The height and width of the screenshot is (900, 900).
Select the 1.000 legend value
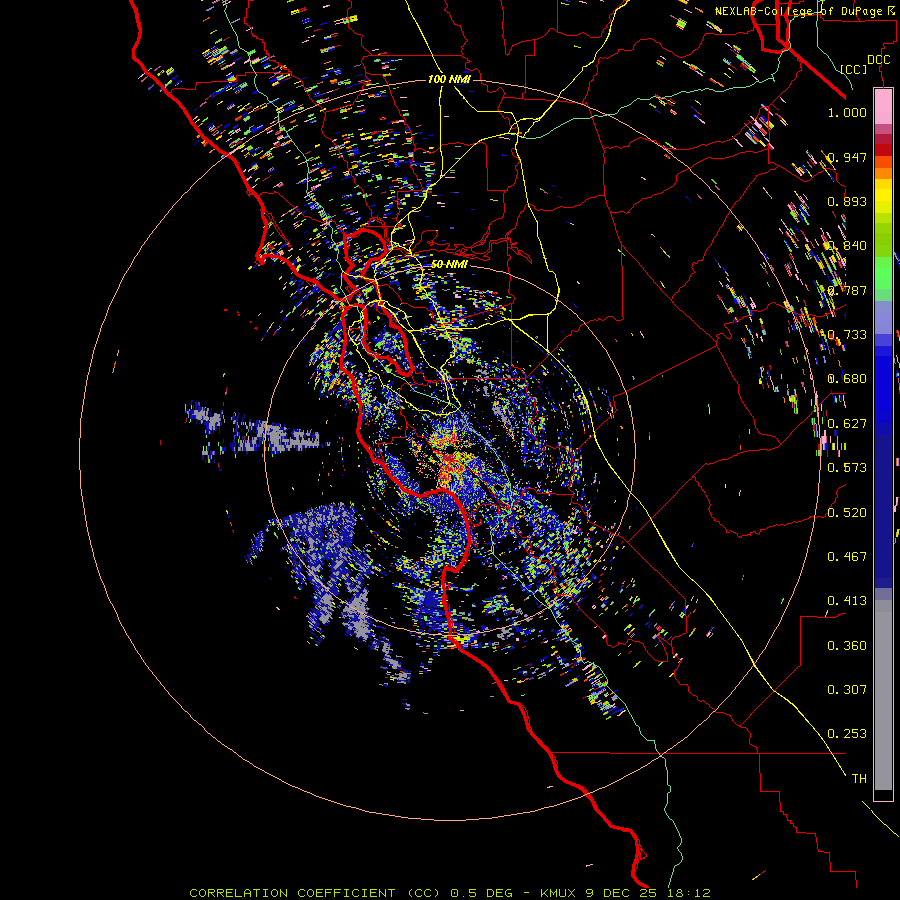point(847,113)
